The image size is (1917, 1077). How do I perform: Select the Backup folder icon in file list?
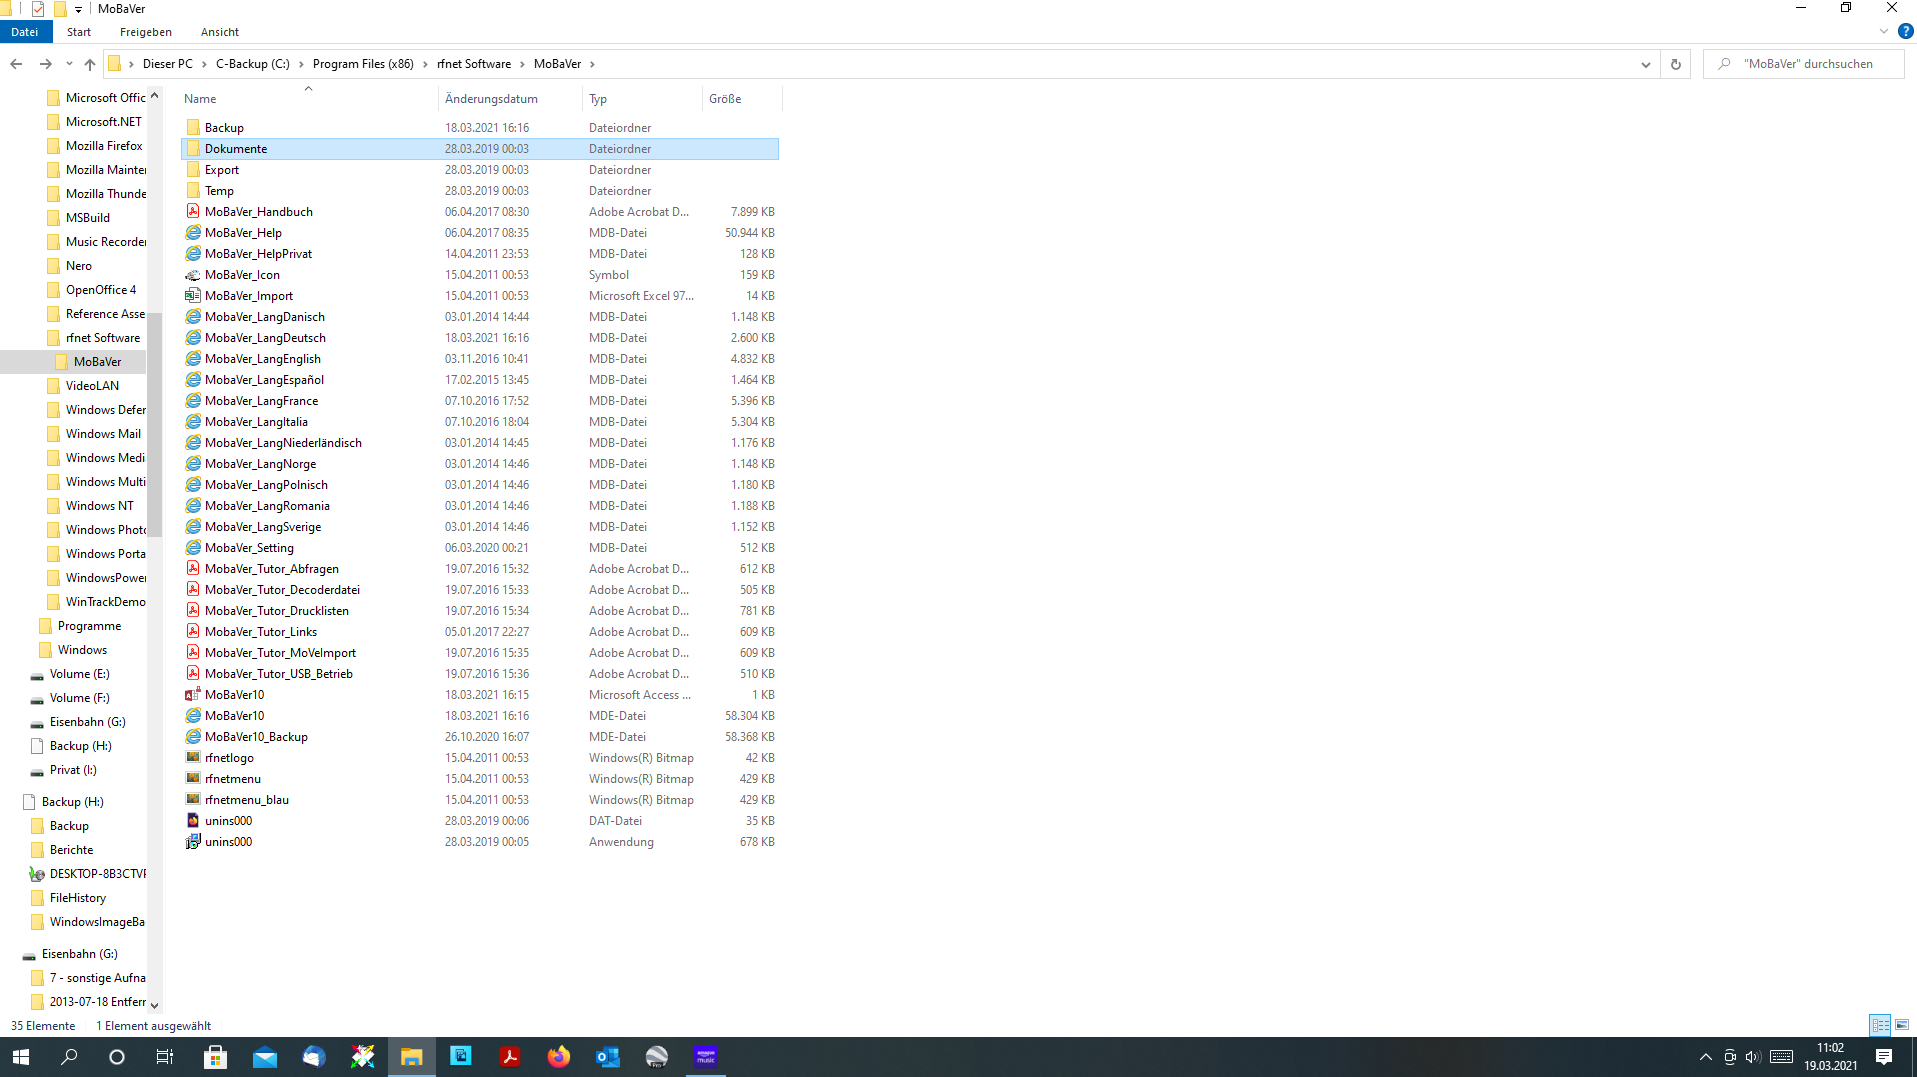pyautogui.click(x=193, y=127)
